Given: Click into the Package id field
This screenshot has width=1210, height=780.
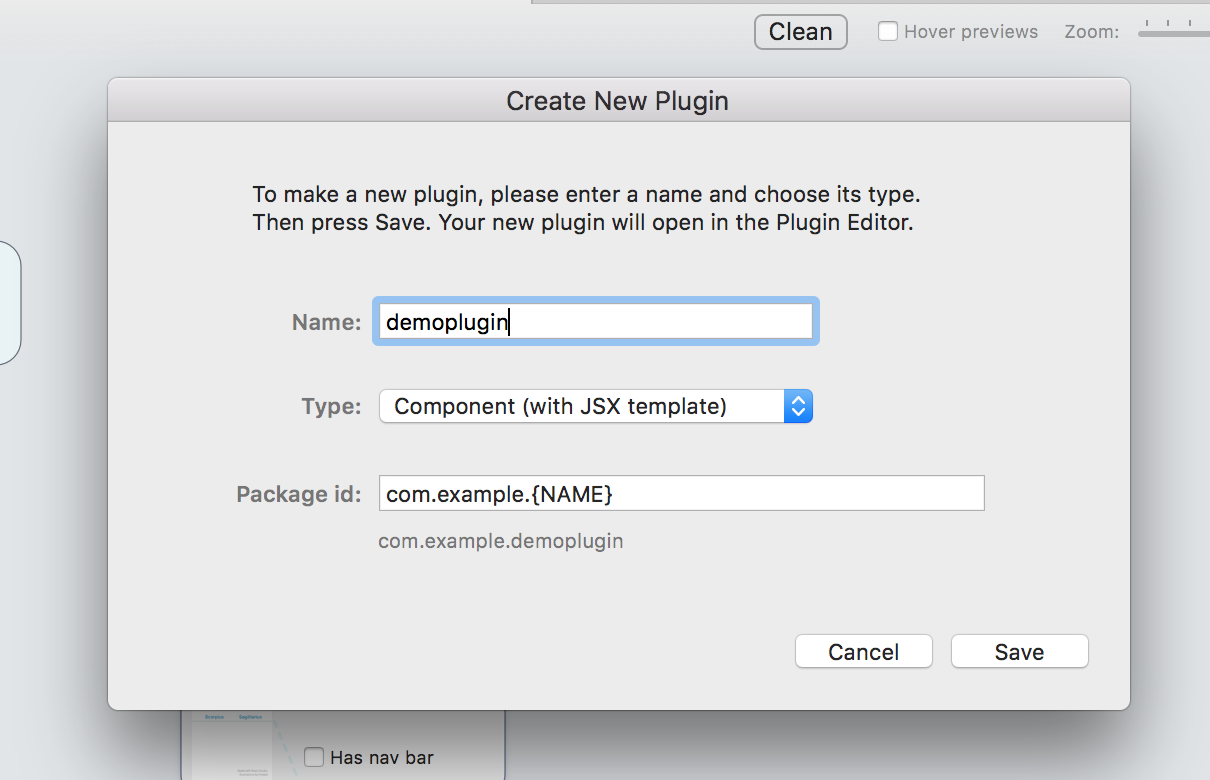Looking at the screenshot, I should [x=681, y=493].
